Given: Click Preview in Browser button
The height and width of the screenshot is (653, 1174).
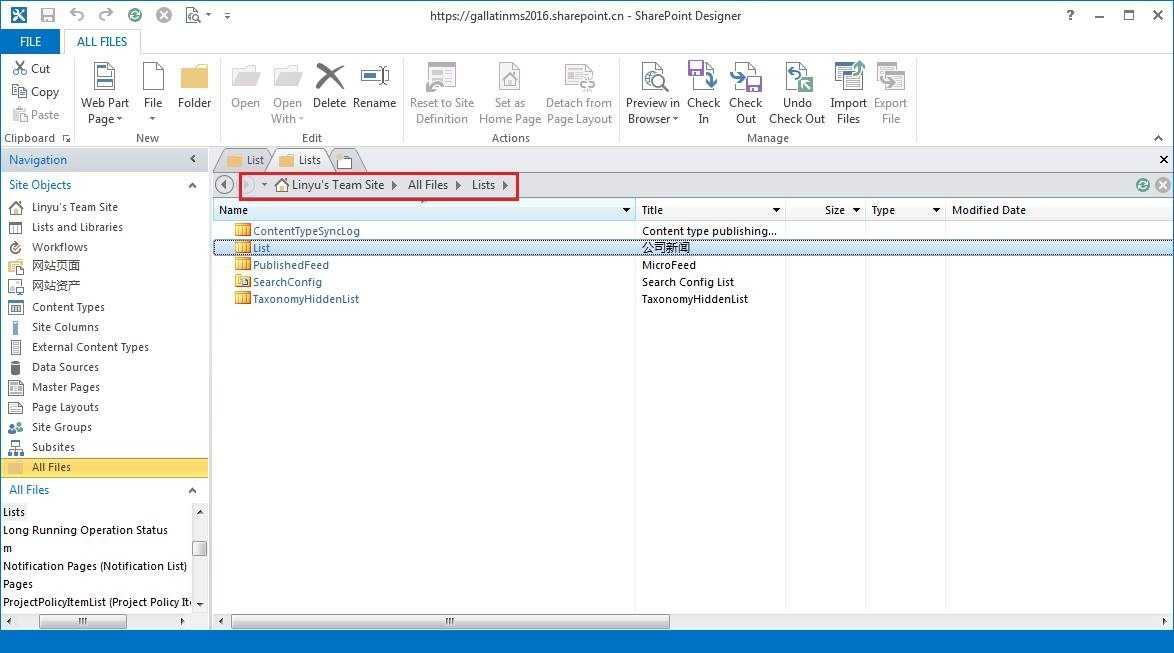Looking at the screenshot, I should click(x=652, y=94).
